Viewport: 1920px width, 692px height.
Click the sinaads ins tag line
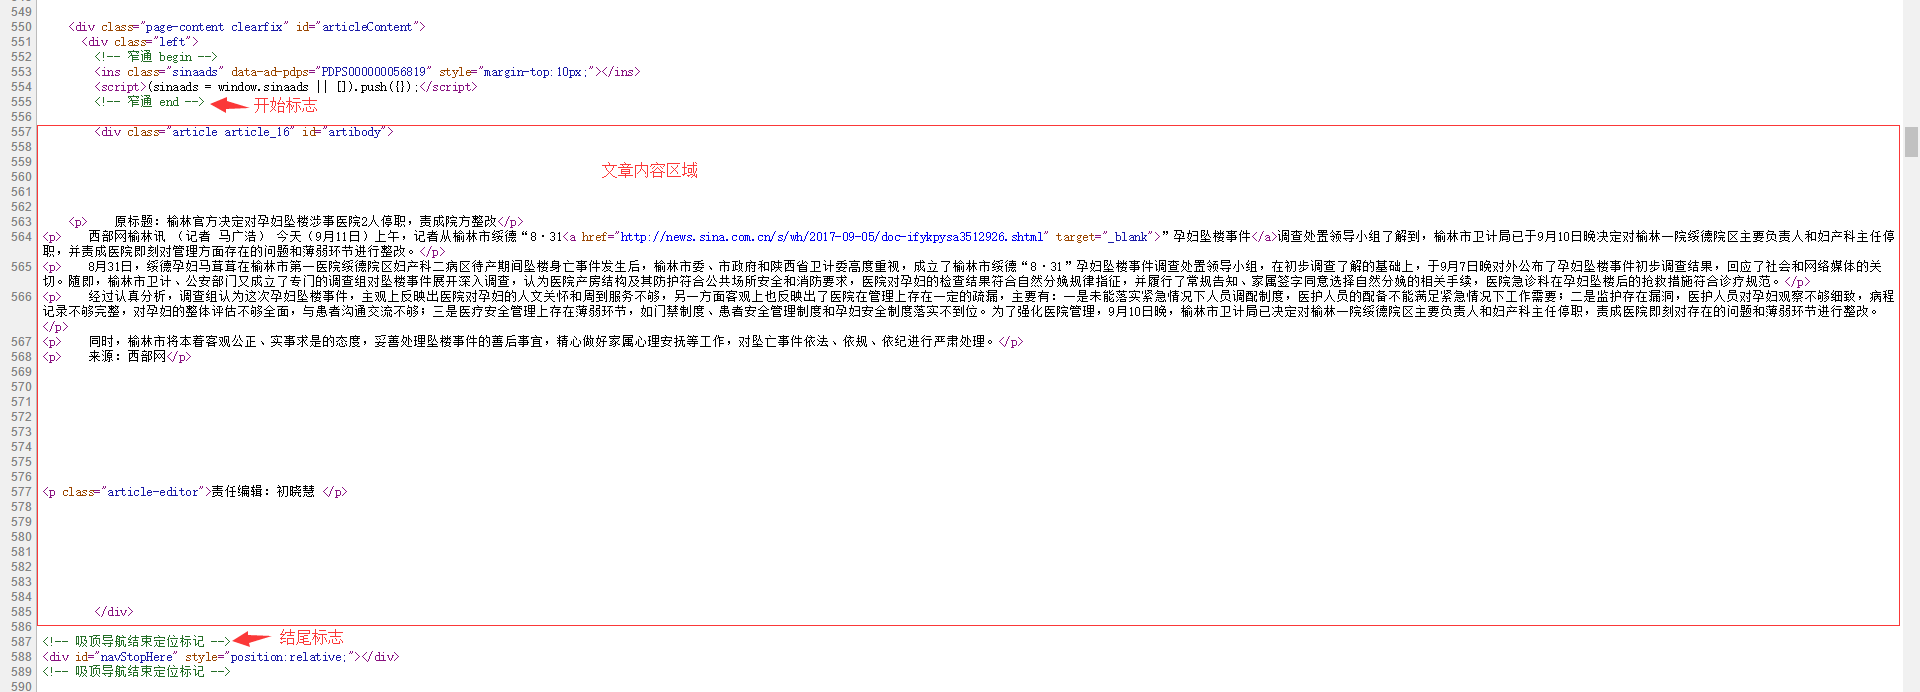[x=367, y=72]
